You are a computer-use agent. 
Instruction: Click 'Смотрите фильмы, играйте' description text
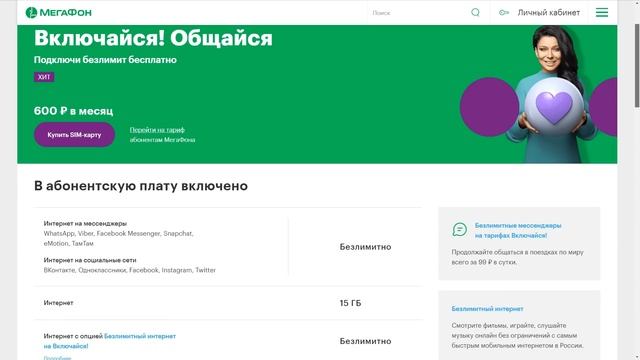[518, 336]
